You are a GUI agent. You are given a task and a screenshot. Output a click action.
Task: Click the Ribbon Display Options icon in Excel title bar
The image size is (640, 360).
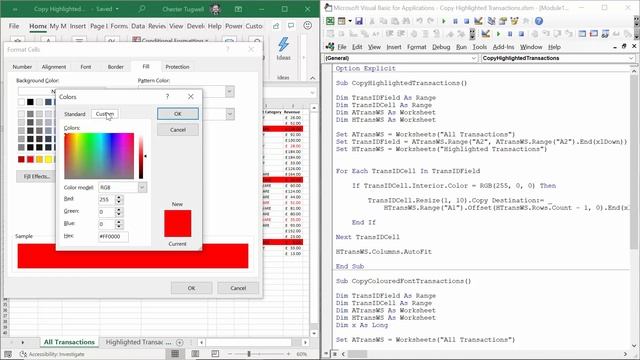pos(238,9)
